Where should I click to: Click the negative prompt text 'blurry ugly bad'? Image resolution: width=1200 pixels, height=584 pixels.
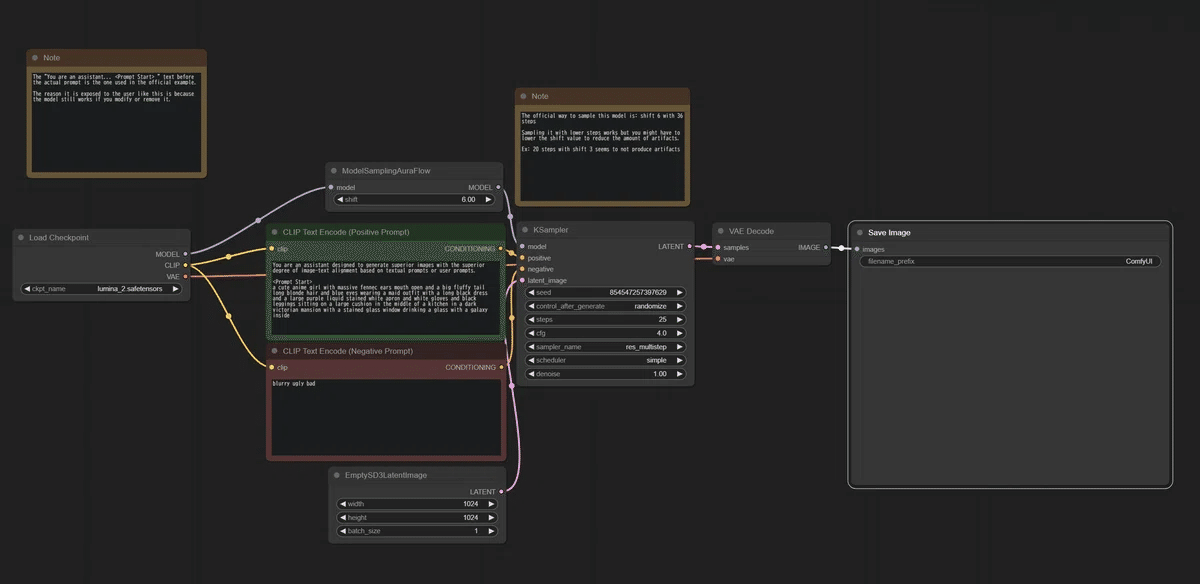(294, 383)
